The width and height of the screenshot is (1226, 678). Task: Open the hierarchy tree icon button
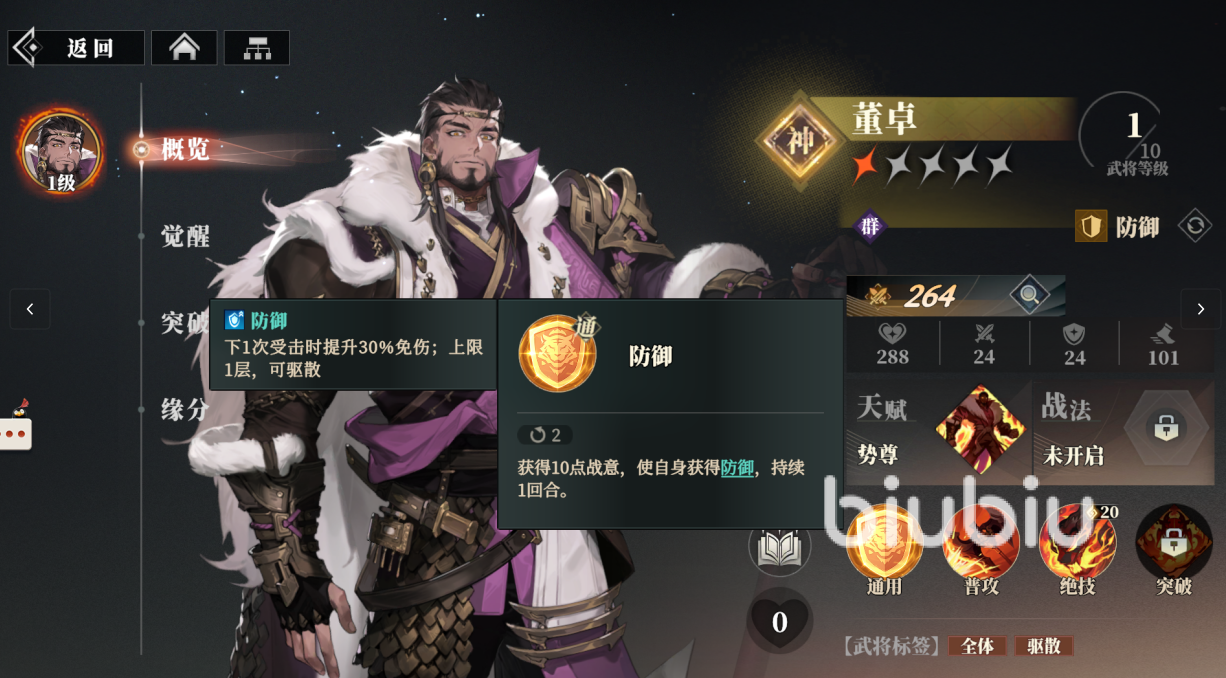click(257, 48)
